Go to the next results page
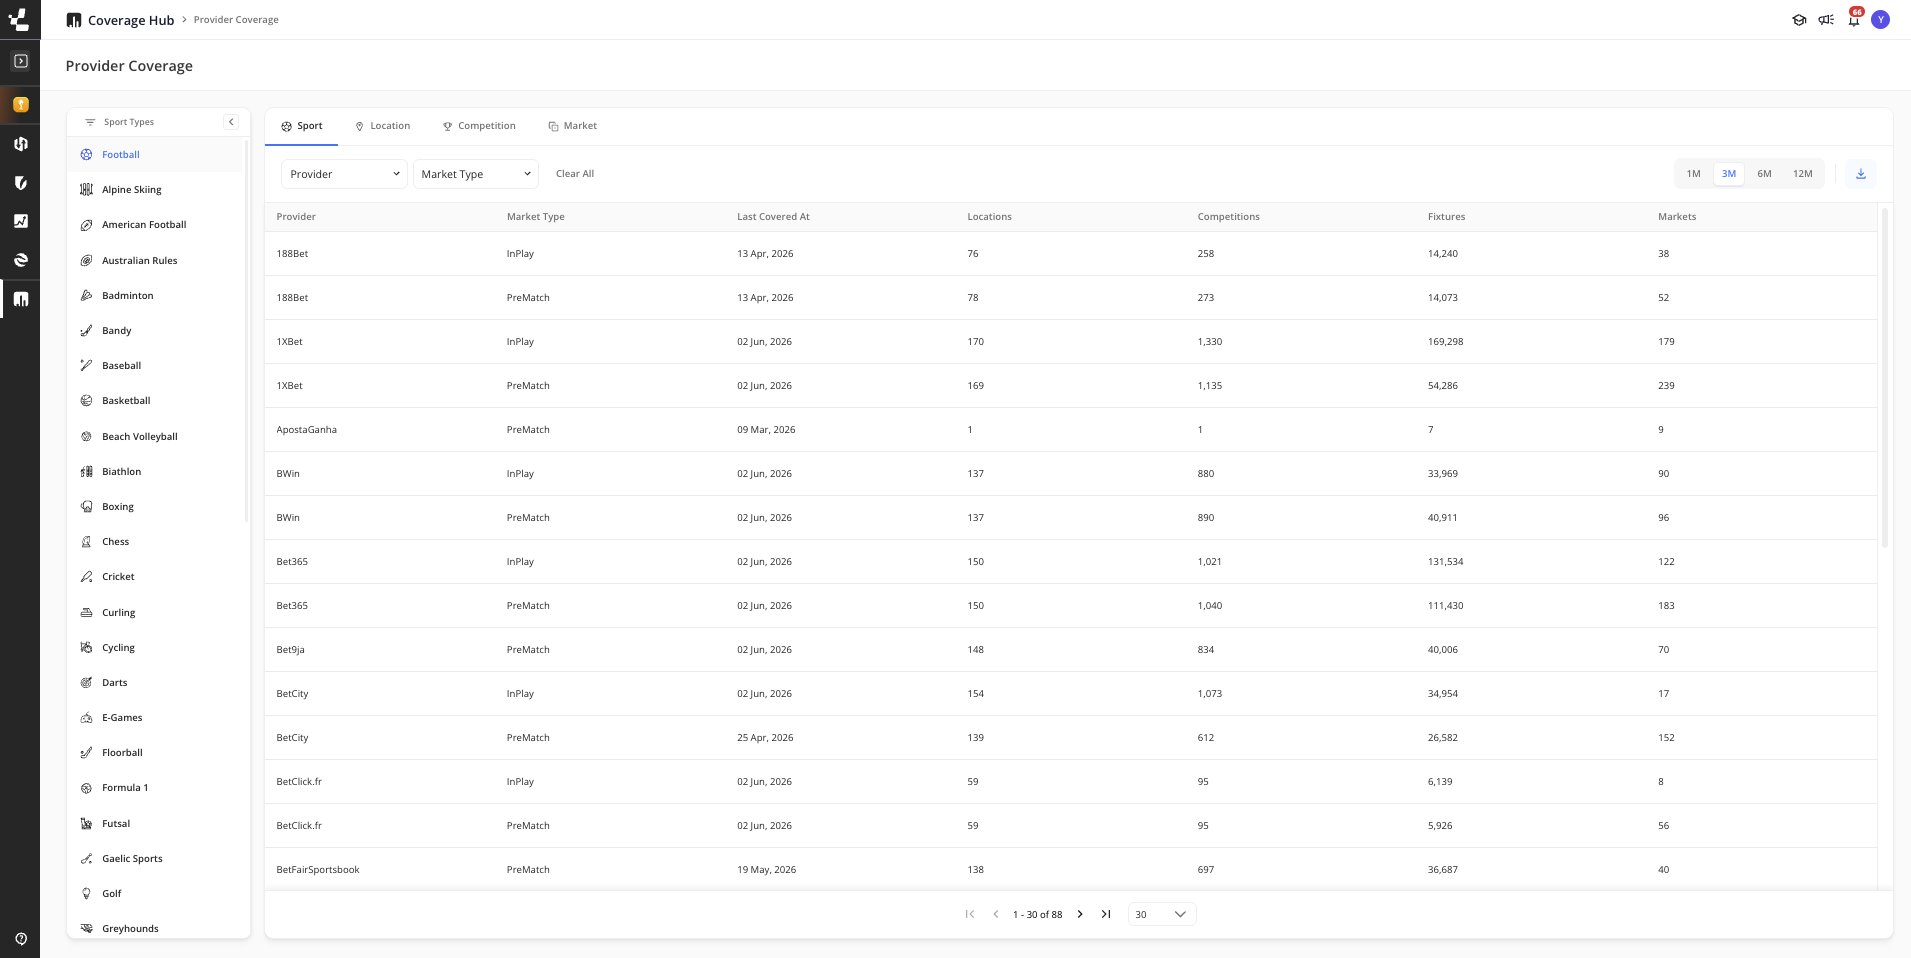 tap(1080, 914)
